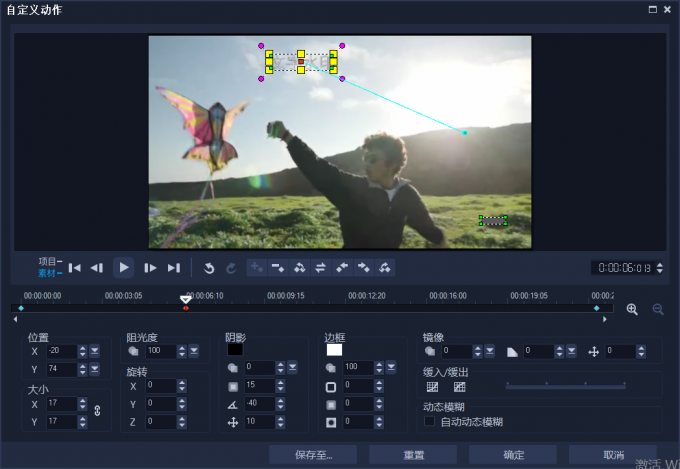Jump to the start of the clip
680x469 pixels.
(x=75, y=268)
